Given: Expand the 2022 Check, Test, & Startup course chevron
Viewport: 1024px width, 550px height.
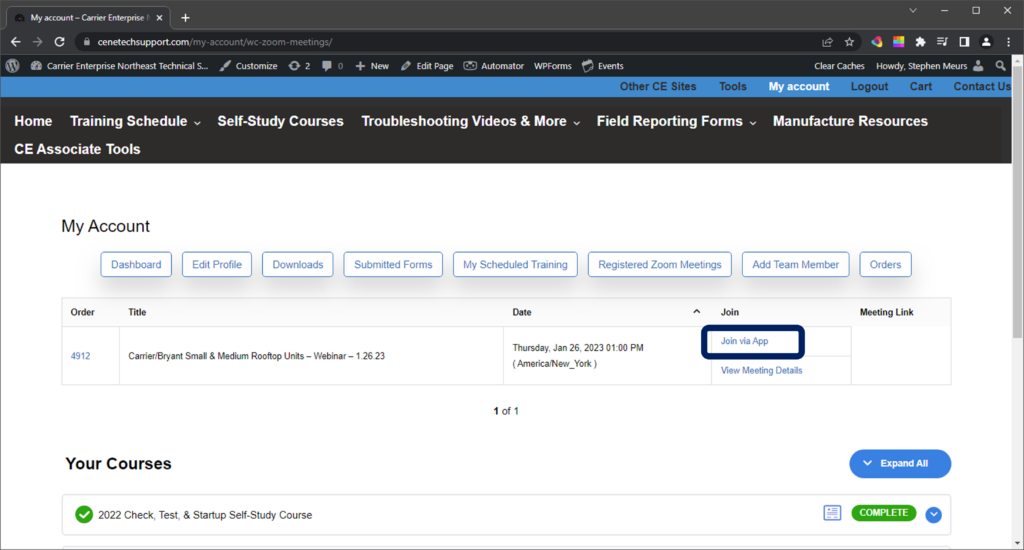Looking at the screenshot, I should click(934, 515).
